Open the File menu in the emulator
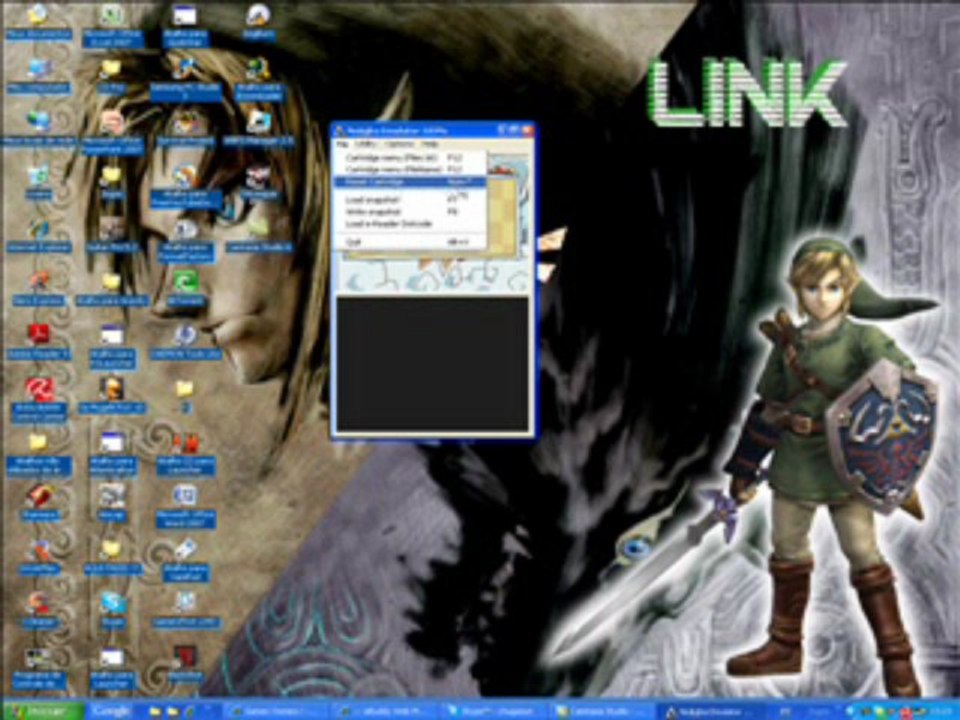 342,144
